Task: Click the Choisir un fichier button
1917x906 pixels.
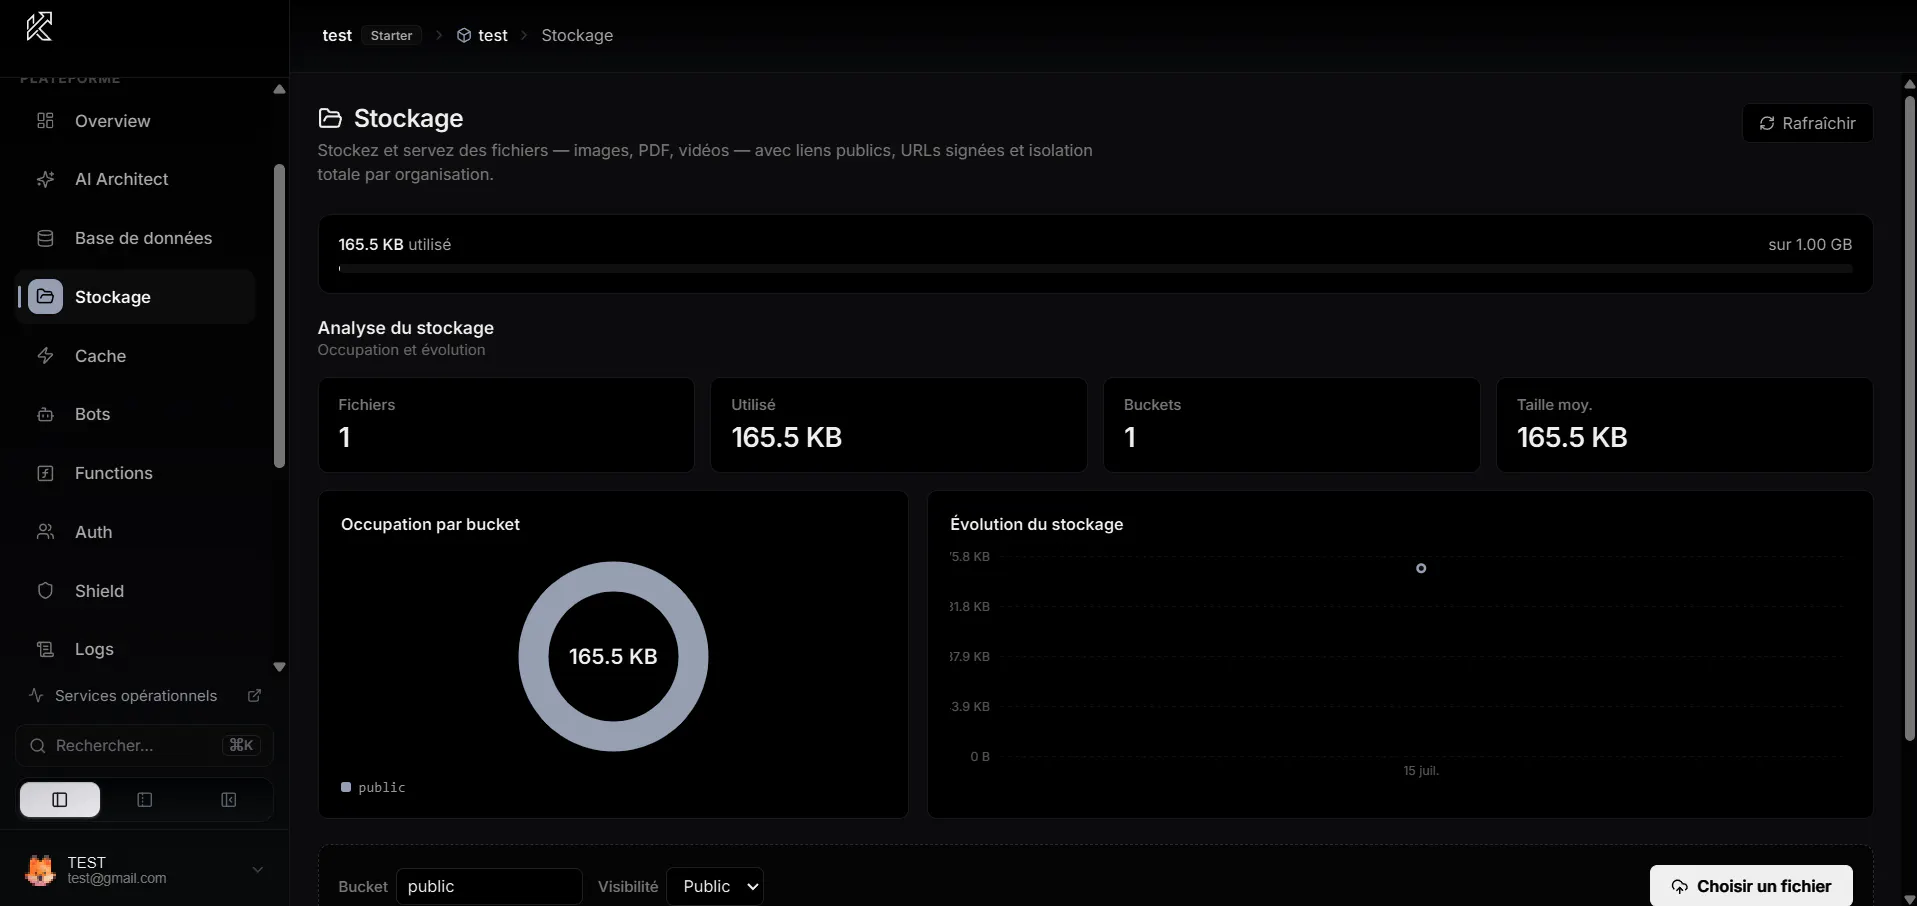Action: 1751,886
